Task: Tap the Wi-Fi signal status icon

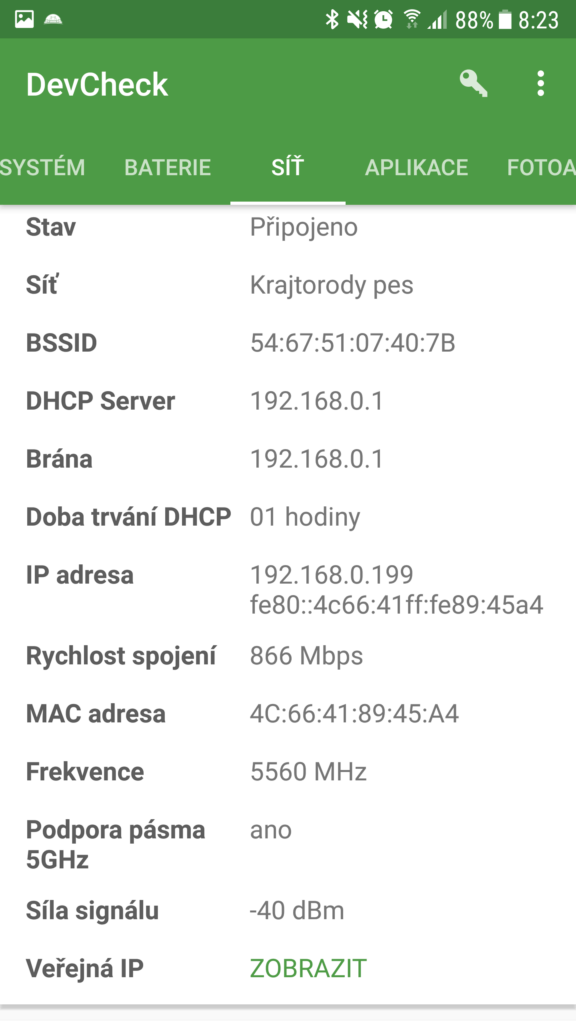Action: point(411,20)
